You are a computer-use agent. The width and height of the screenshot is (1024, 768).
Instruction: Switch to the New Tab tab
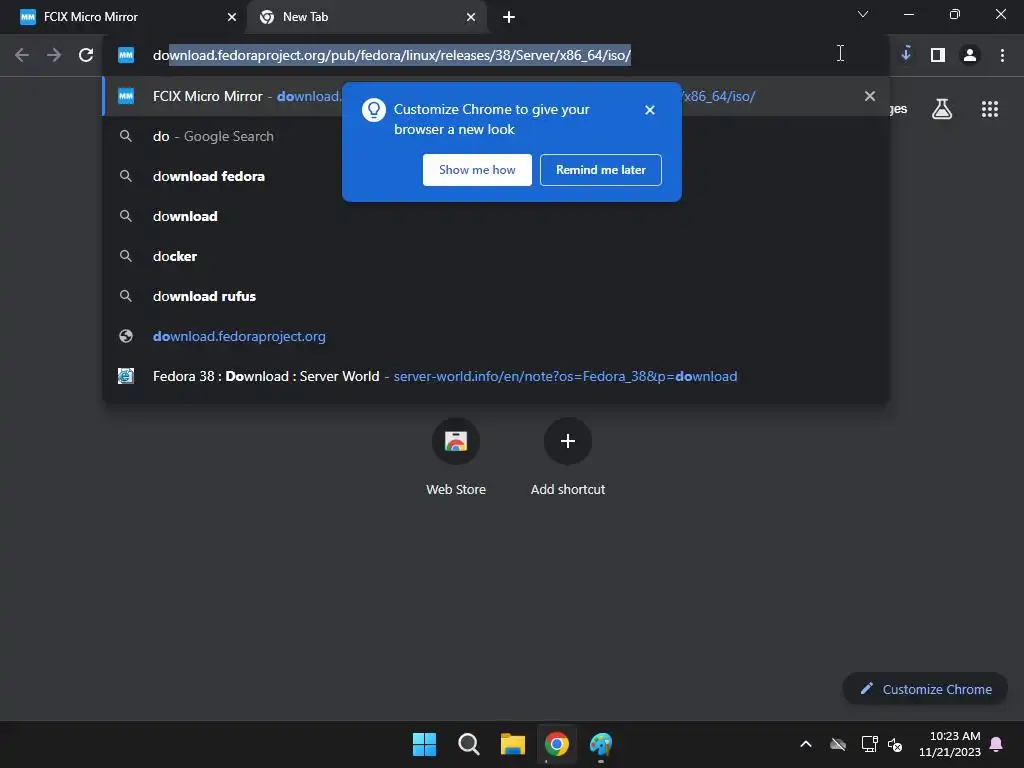[366, 17]
